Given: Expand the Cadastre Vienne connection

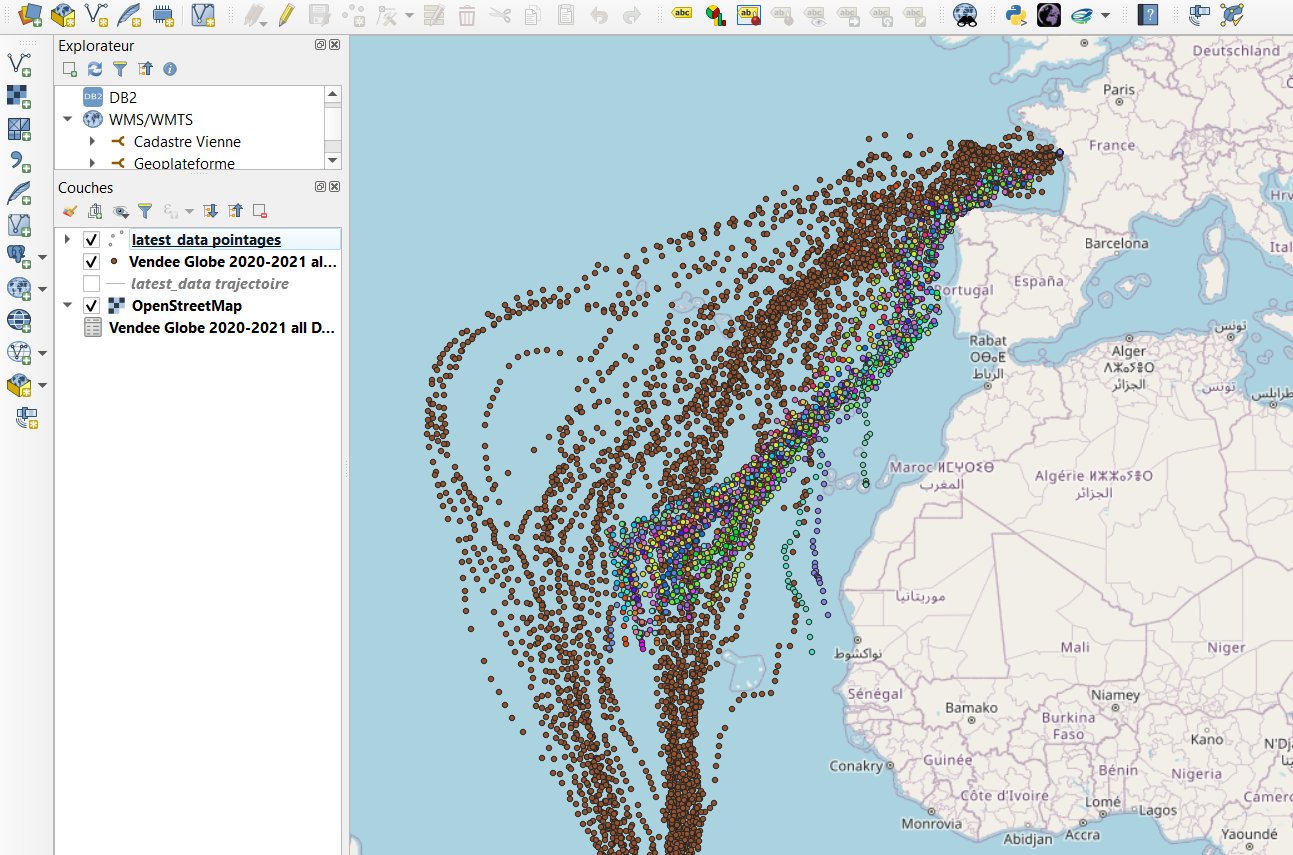Looking at the screenshot, I should coord(92,142).
